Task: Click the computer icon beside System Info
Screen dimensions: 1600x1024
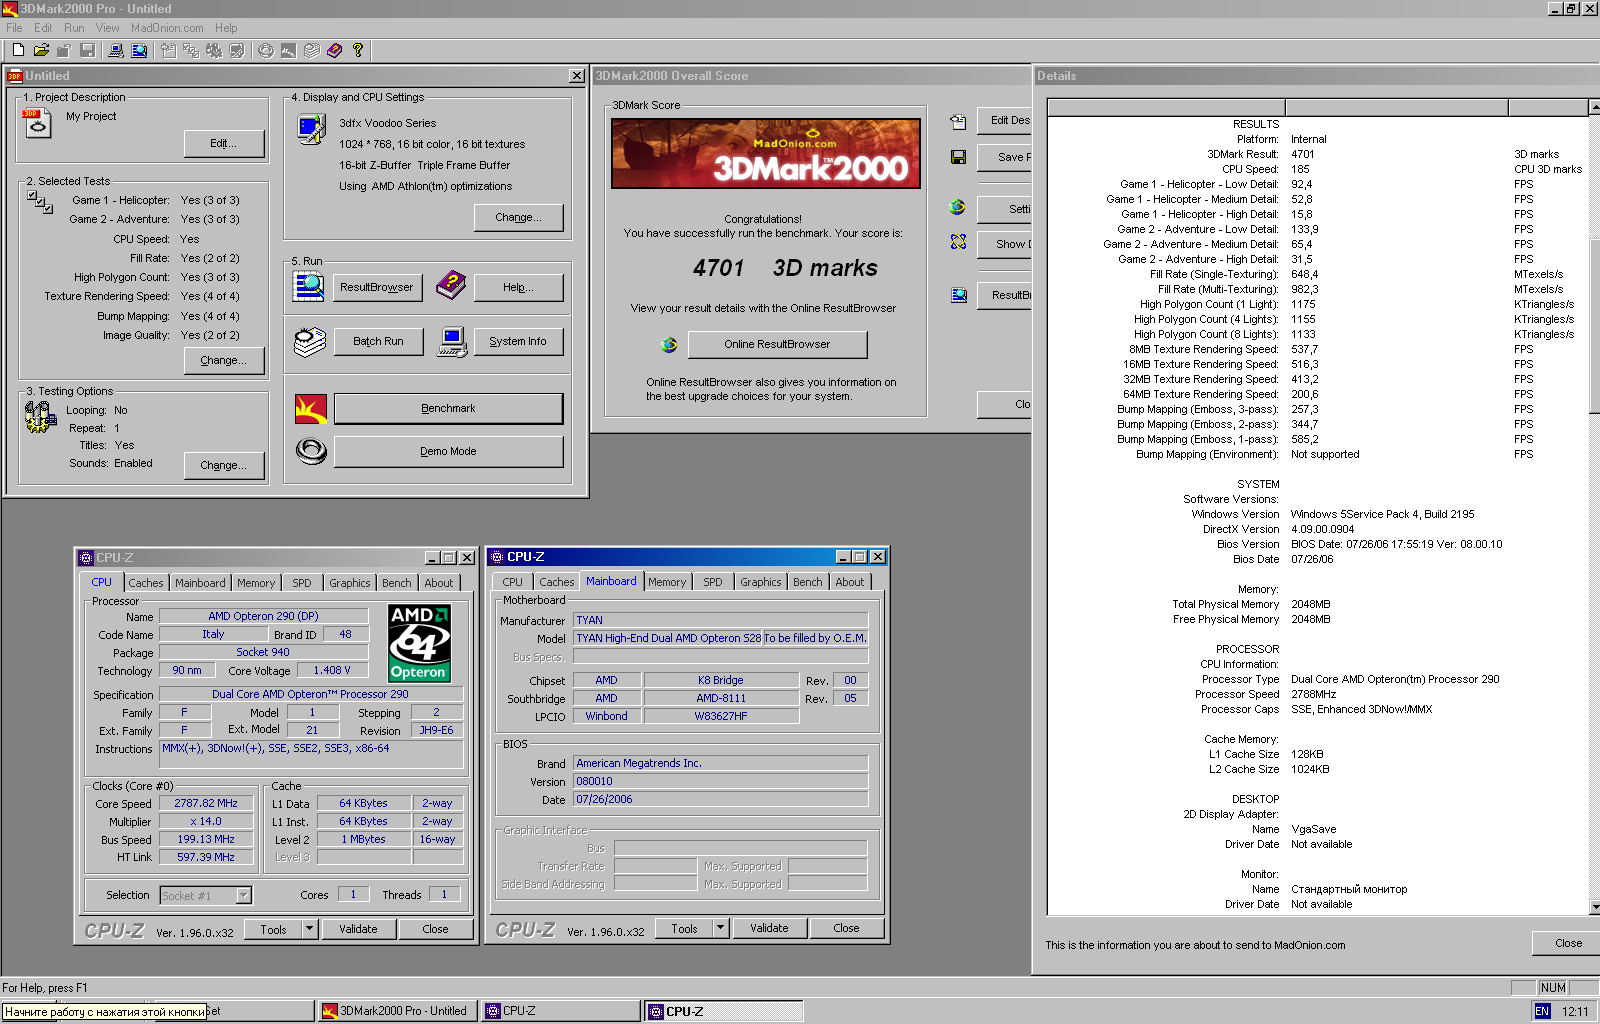Action: tap(452, 342)
